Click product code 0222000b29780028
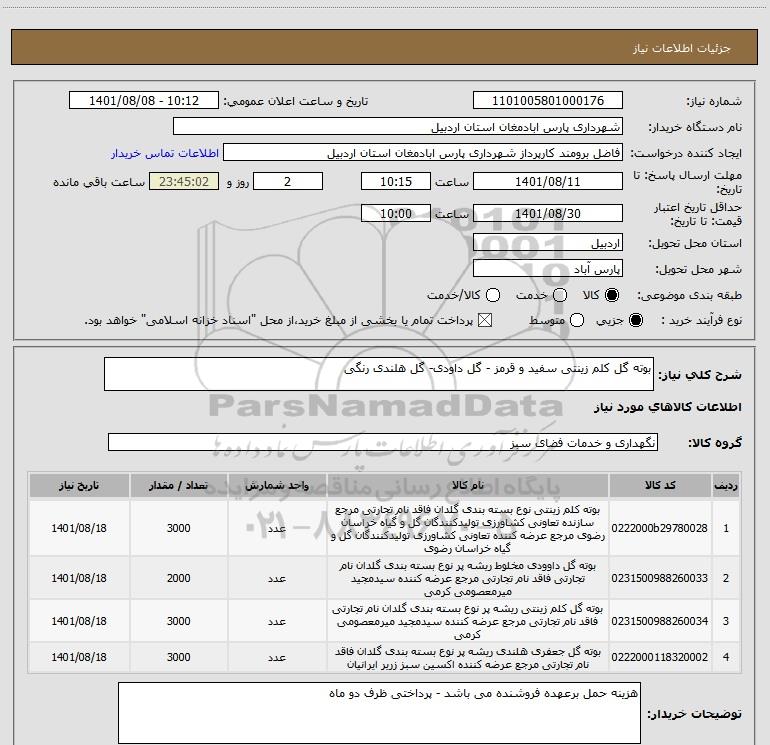Image resolution: width=770 pixels, height=745 pixels. coord(660,528)
